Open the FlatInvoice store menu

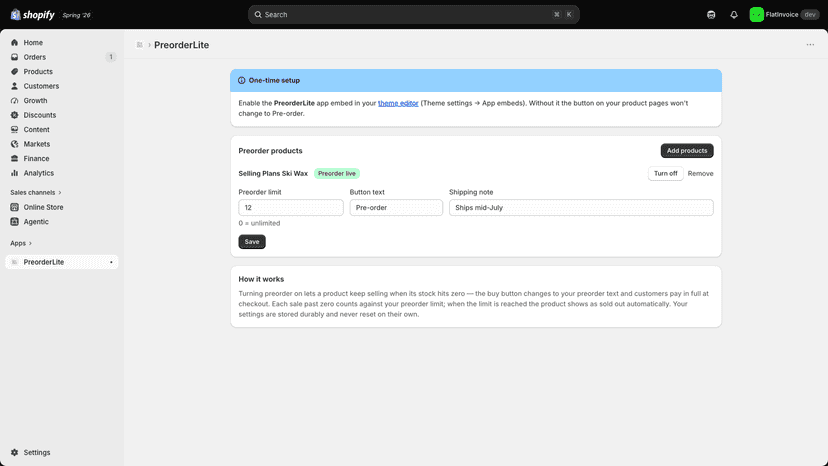pyautogui.click(x=784, y=15)
